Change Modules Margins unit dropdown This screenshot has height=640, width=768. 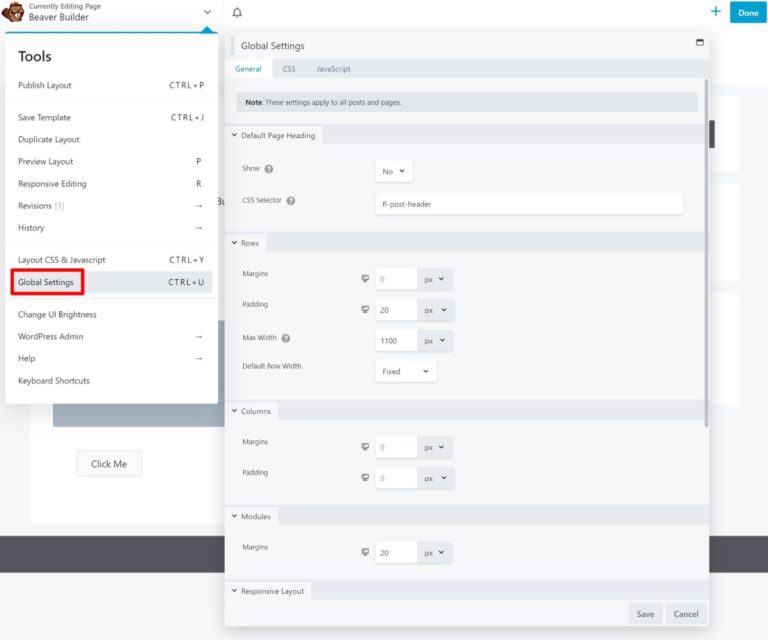(x=434, y=552)
